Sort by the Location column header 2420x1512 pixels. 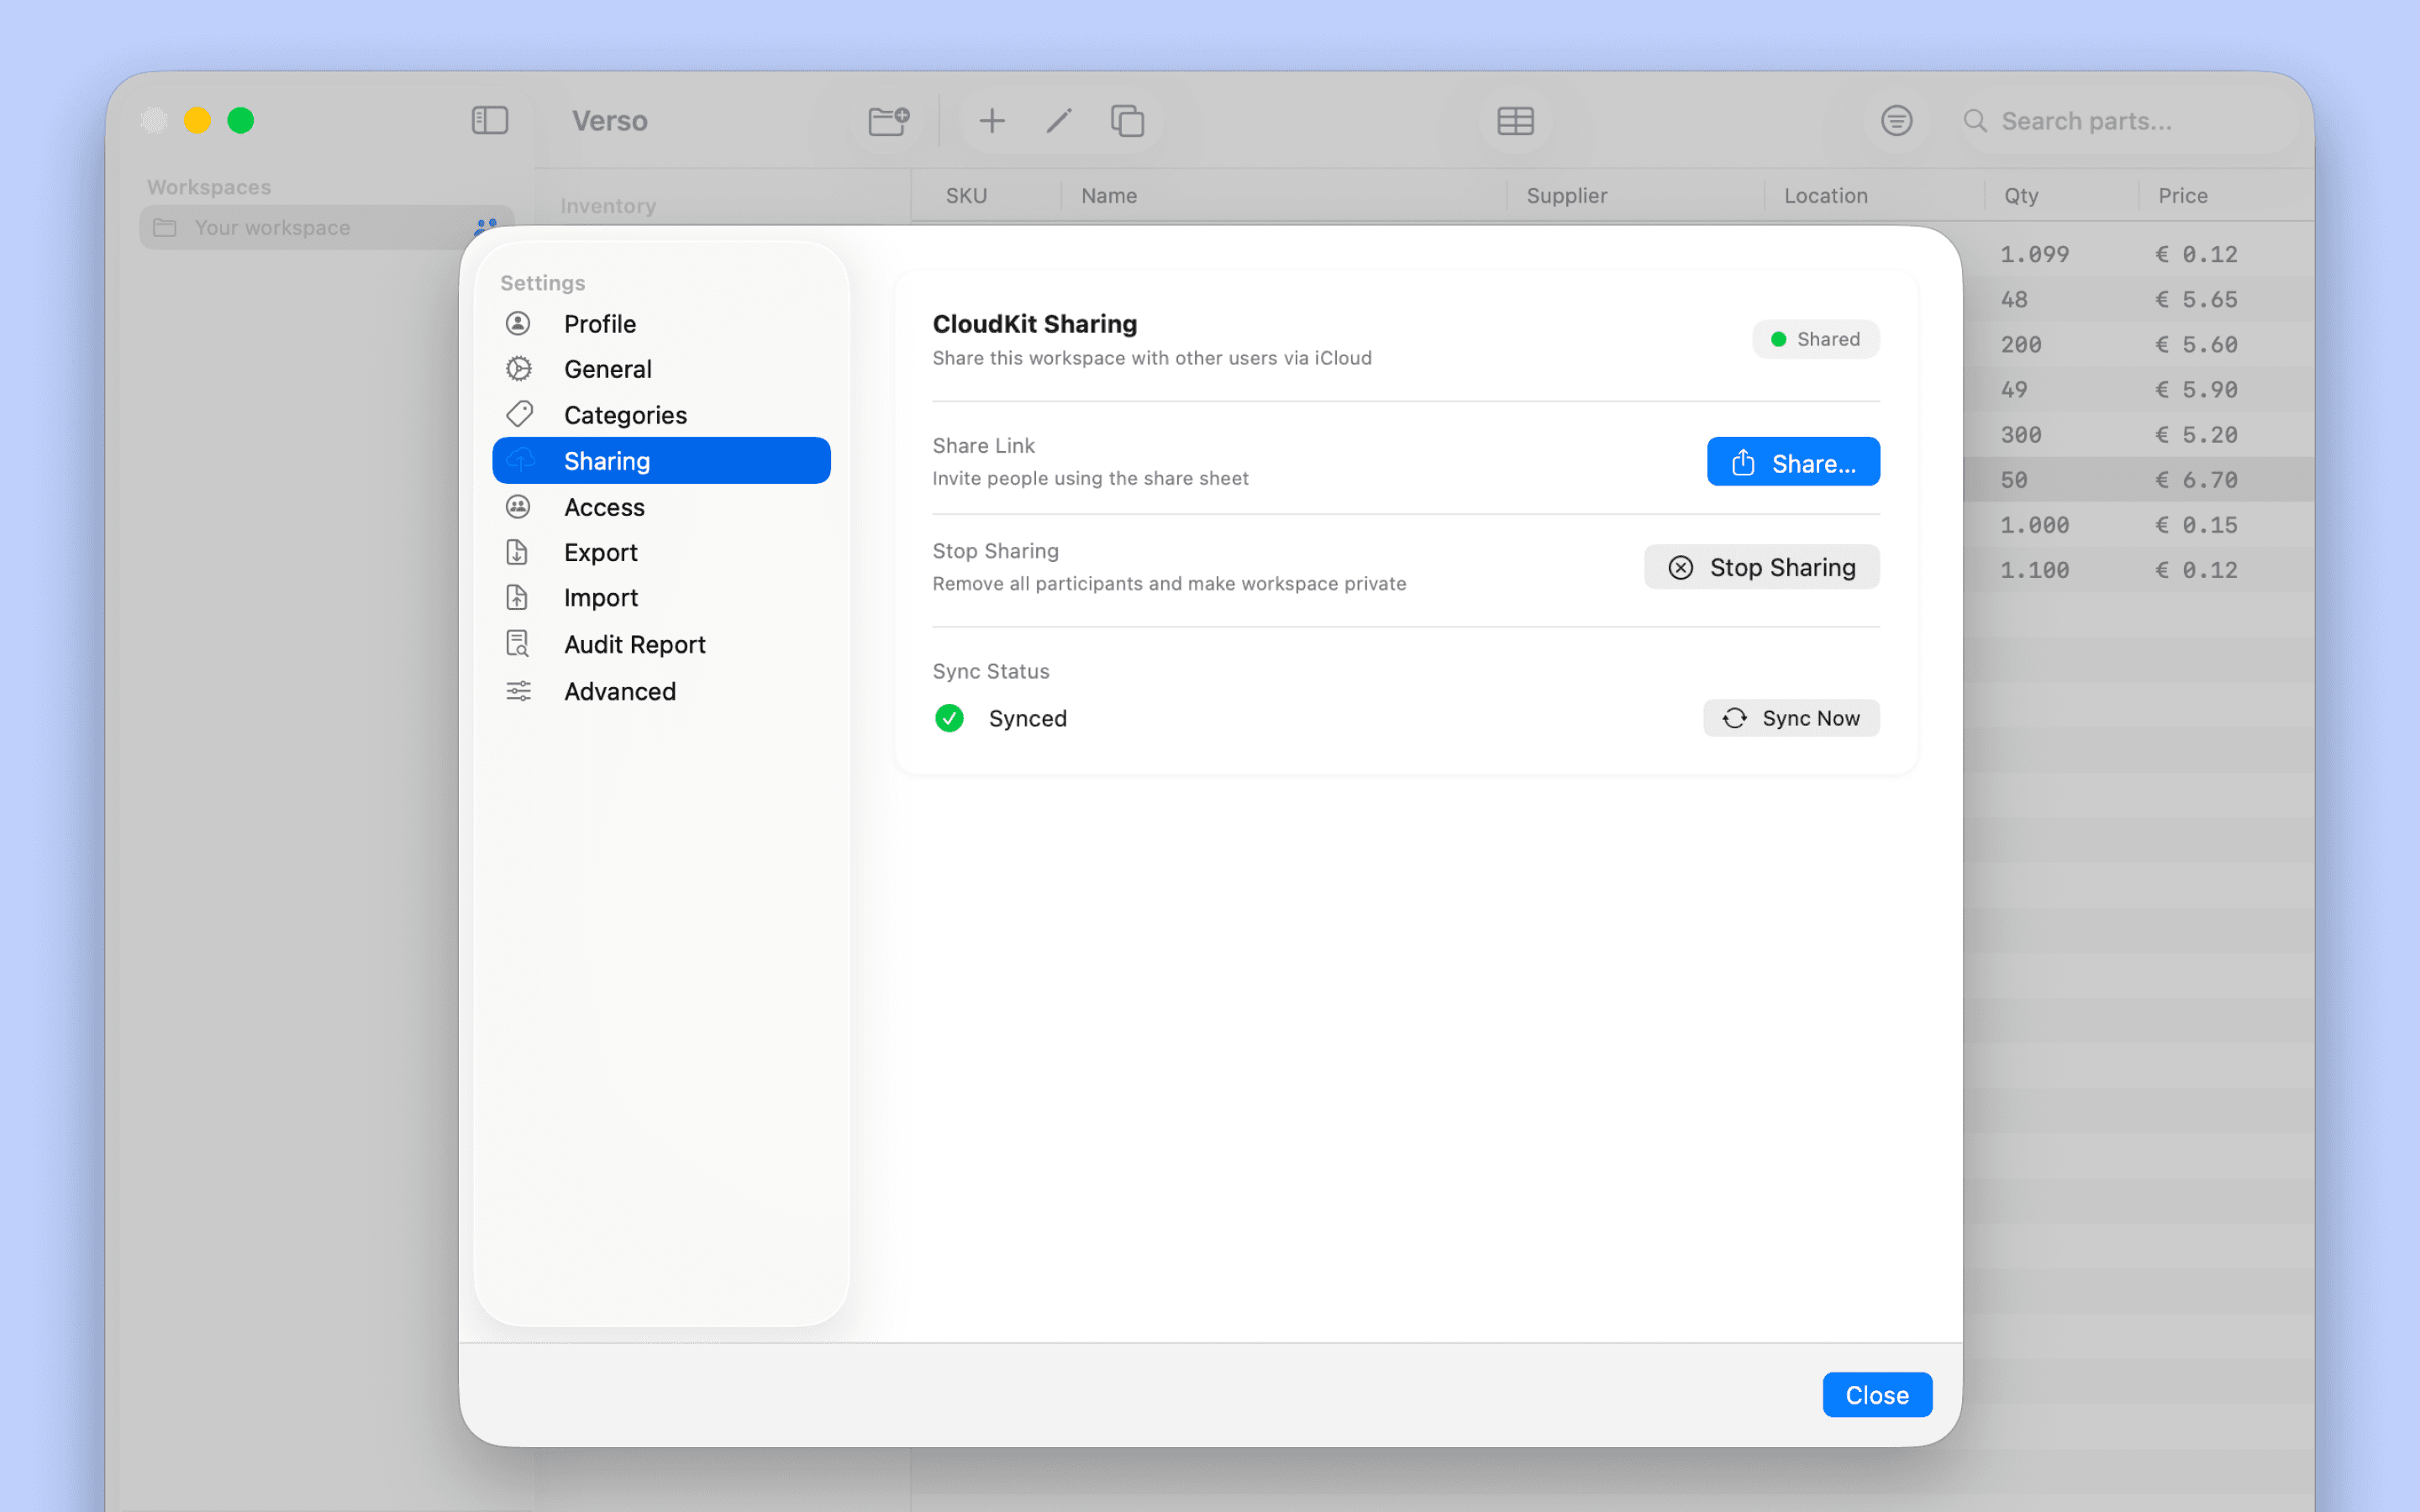pos(1825,196)
